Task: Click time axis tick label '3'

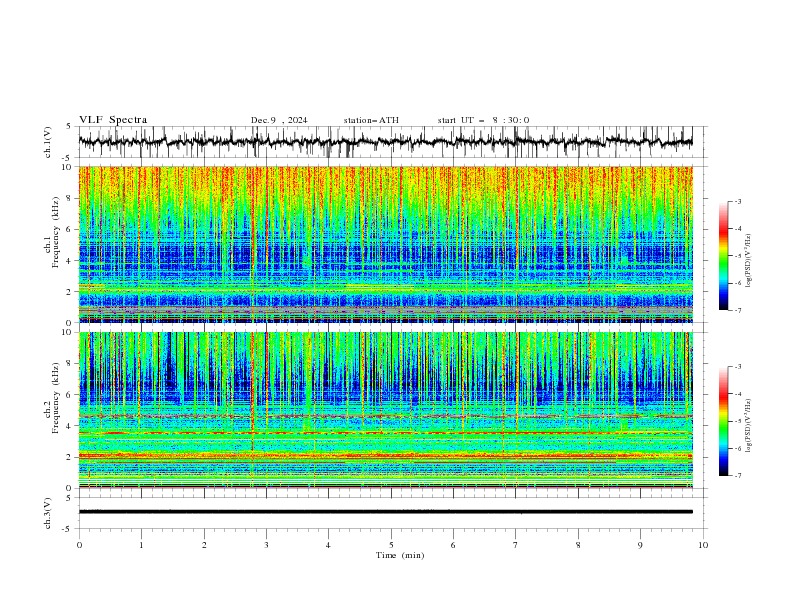Action: click(x=266, y=545)
